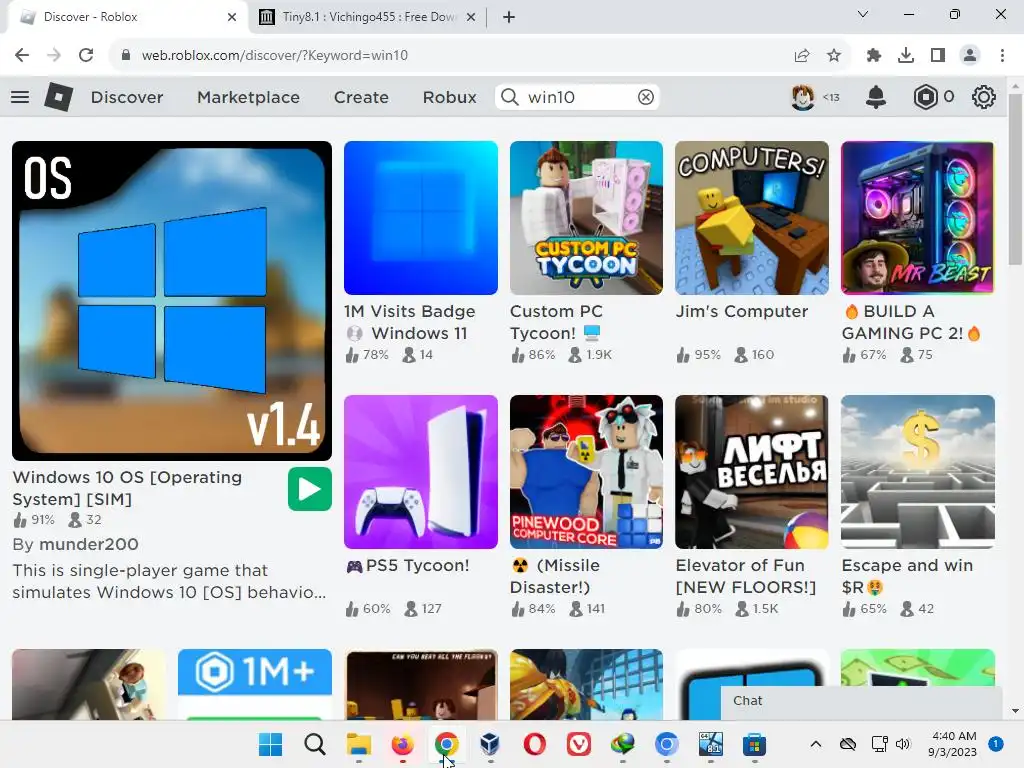Open the large Windows 10 OS v1.4 thumbnail
Image resolution: width=1024 pixels, height=768 pixels.
(x=172, y=300)
